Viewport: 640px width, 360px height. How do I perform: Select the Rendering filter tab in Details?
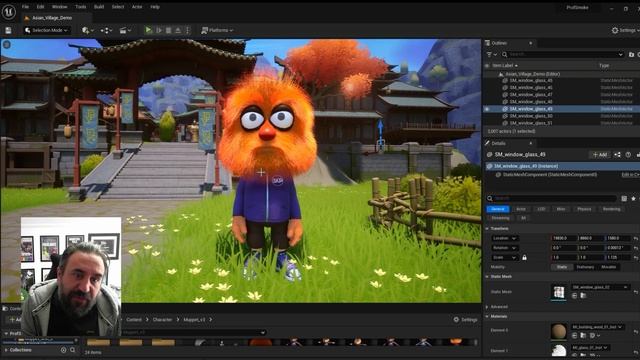point(611,209)
